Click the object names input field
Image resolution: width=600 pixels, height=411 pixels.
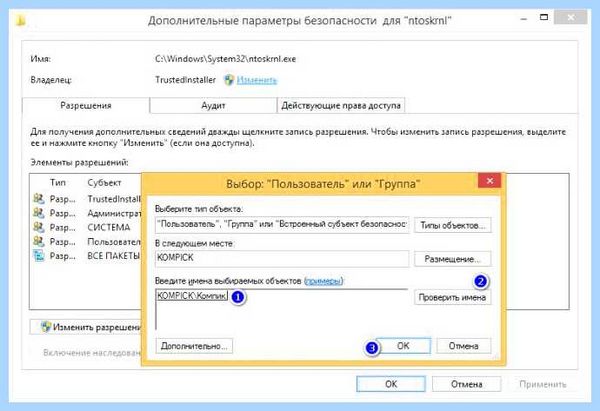pos(282,310)
